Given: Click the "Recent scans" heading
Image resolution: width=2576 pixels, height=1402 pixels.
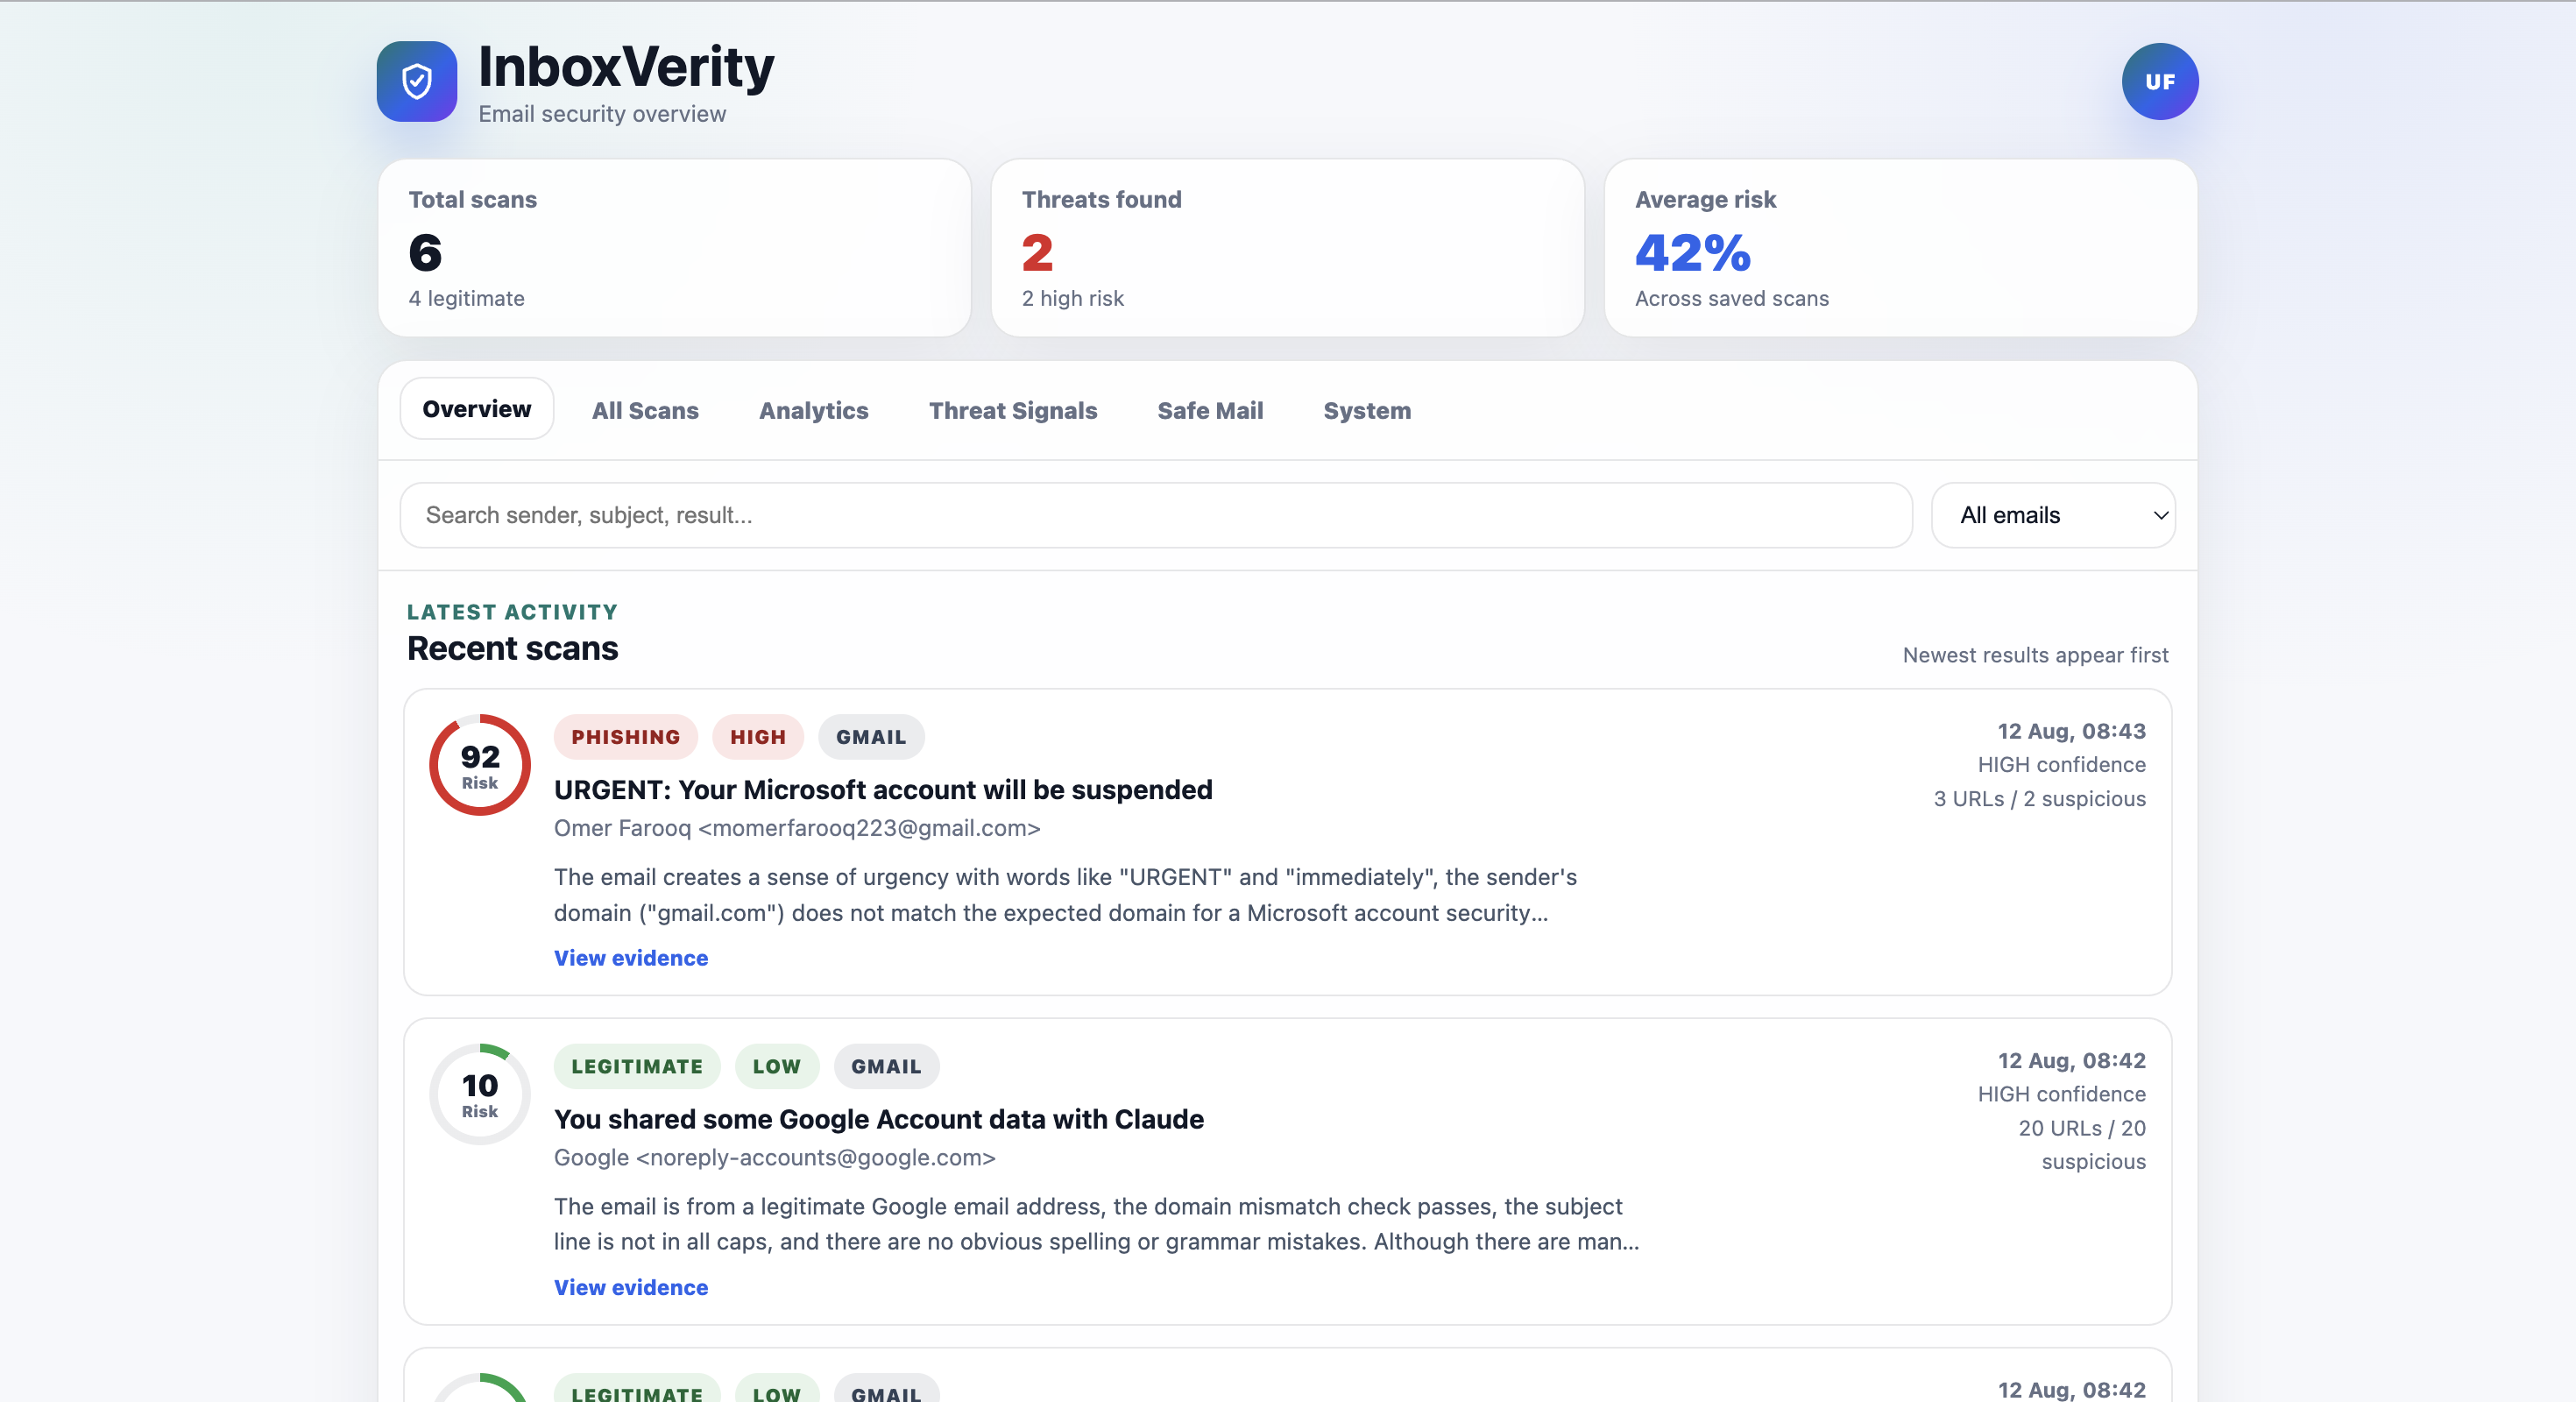Looking at the screenshot, I should pos(512,648).
